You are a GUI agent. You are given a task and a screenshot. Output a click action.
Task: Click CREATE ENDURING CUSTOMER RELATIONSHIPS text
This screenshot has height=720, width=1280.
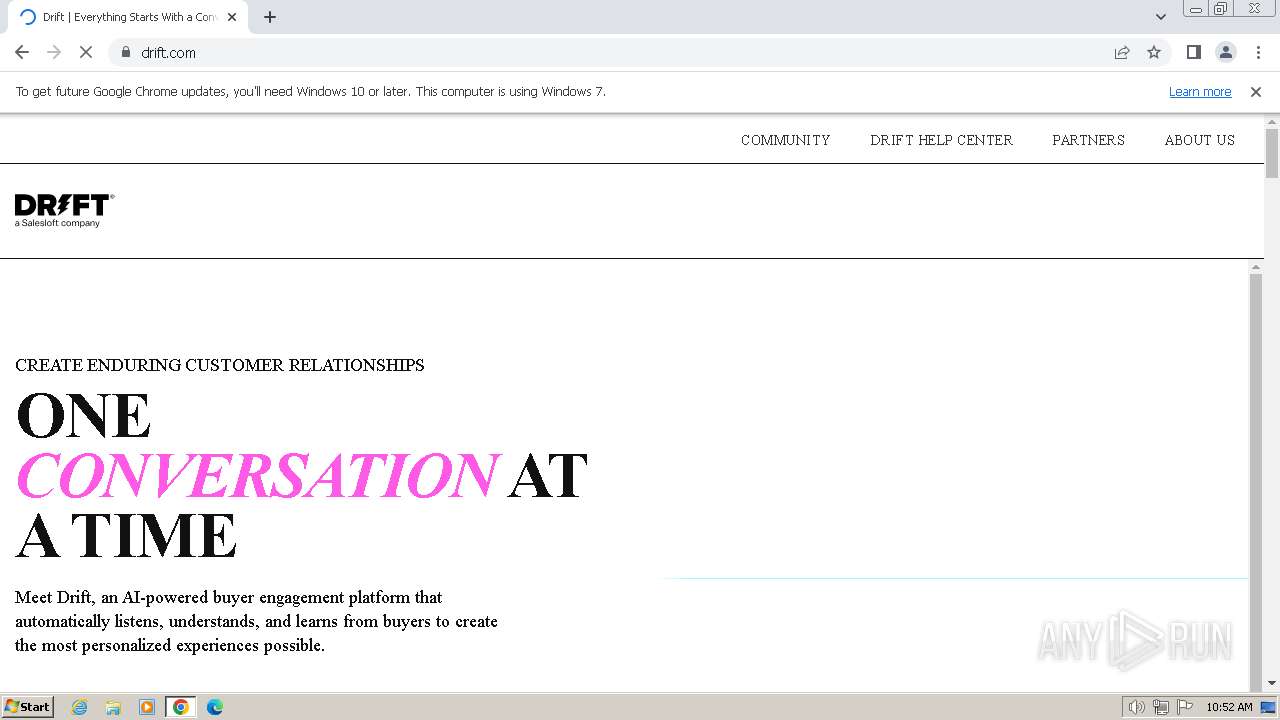click(220, 365)
